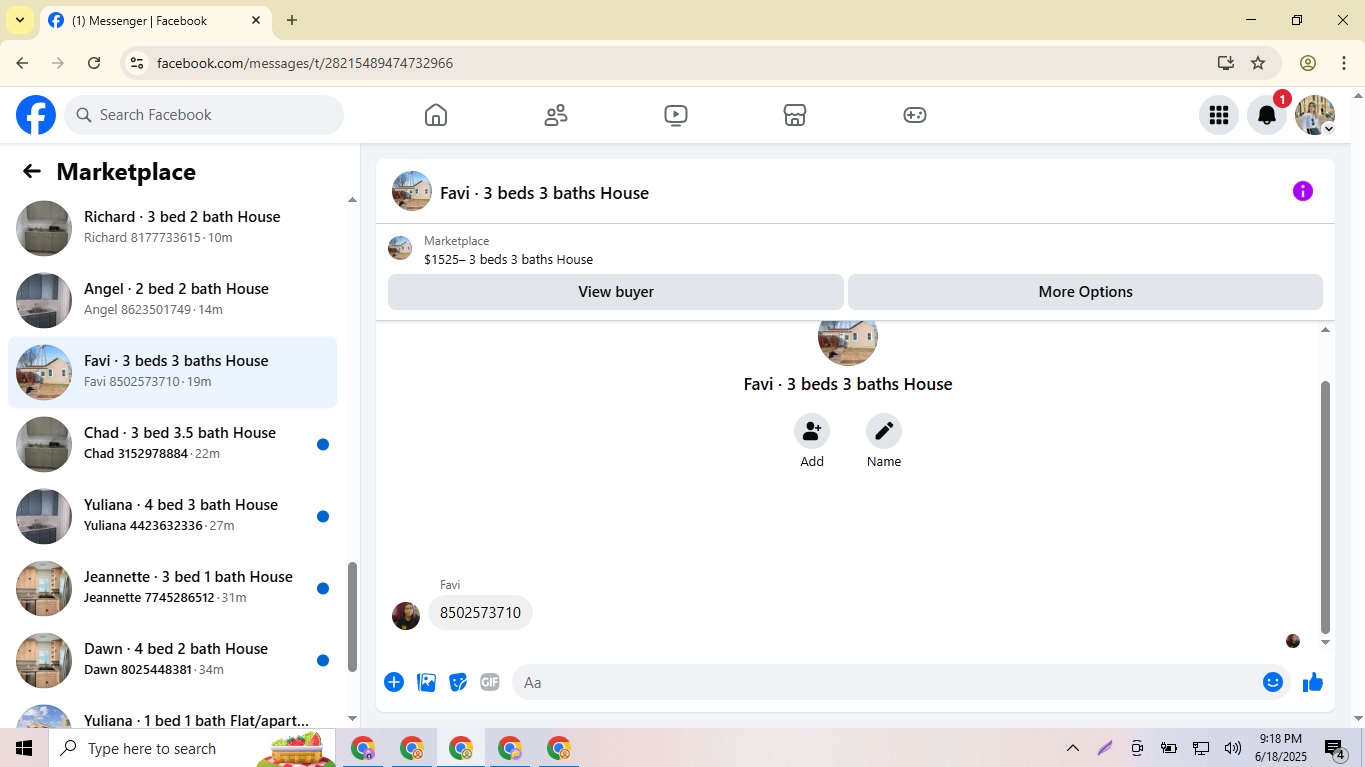Image resolution: width=1365 pixels, height=767 pixels.
Task: Open the emoji picker in the message box
Action: 1273,682
